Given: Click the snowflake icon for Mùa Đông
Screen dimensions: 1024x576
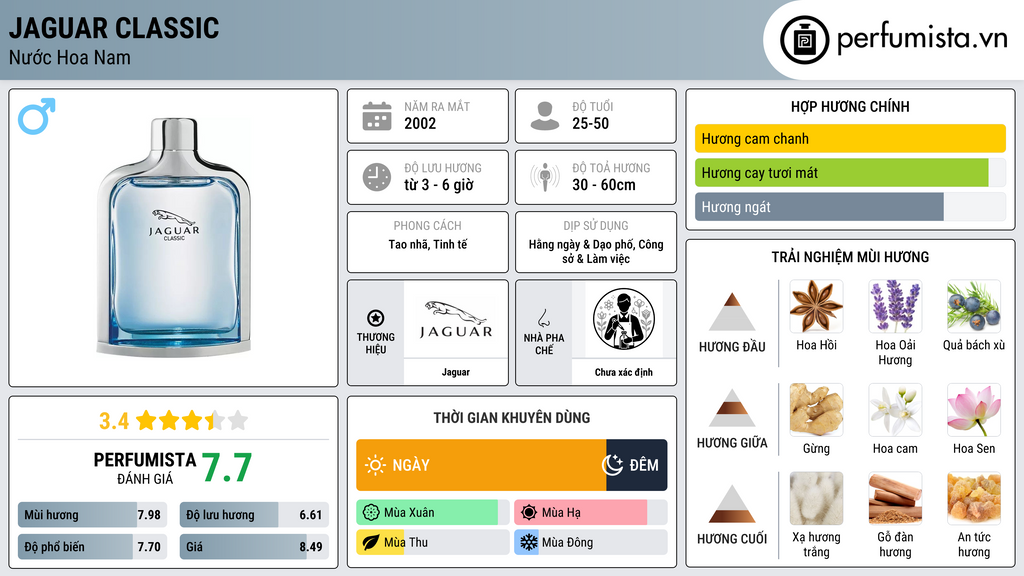Looking at the screenshot, I should coord(529,542).
